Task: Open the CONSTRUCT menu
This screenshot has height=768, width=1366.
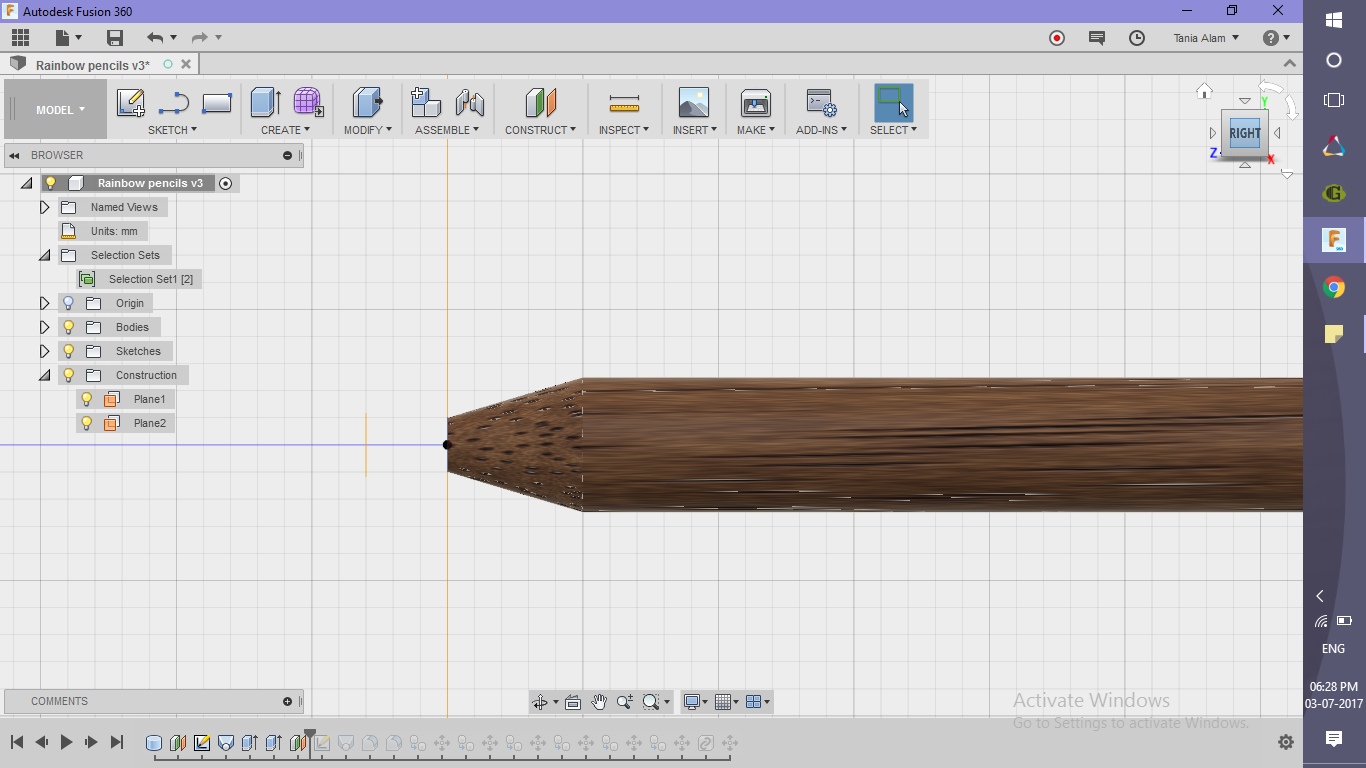Action: 540,130
